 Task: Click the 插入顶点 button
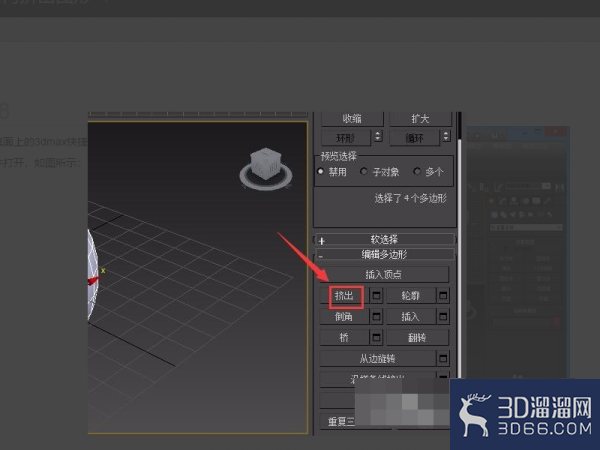click(x=384, y=274)
